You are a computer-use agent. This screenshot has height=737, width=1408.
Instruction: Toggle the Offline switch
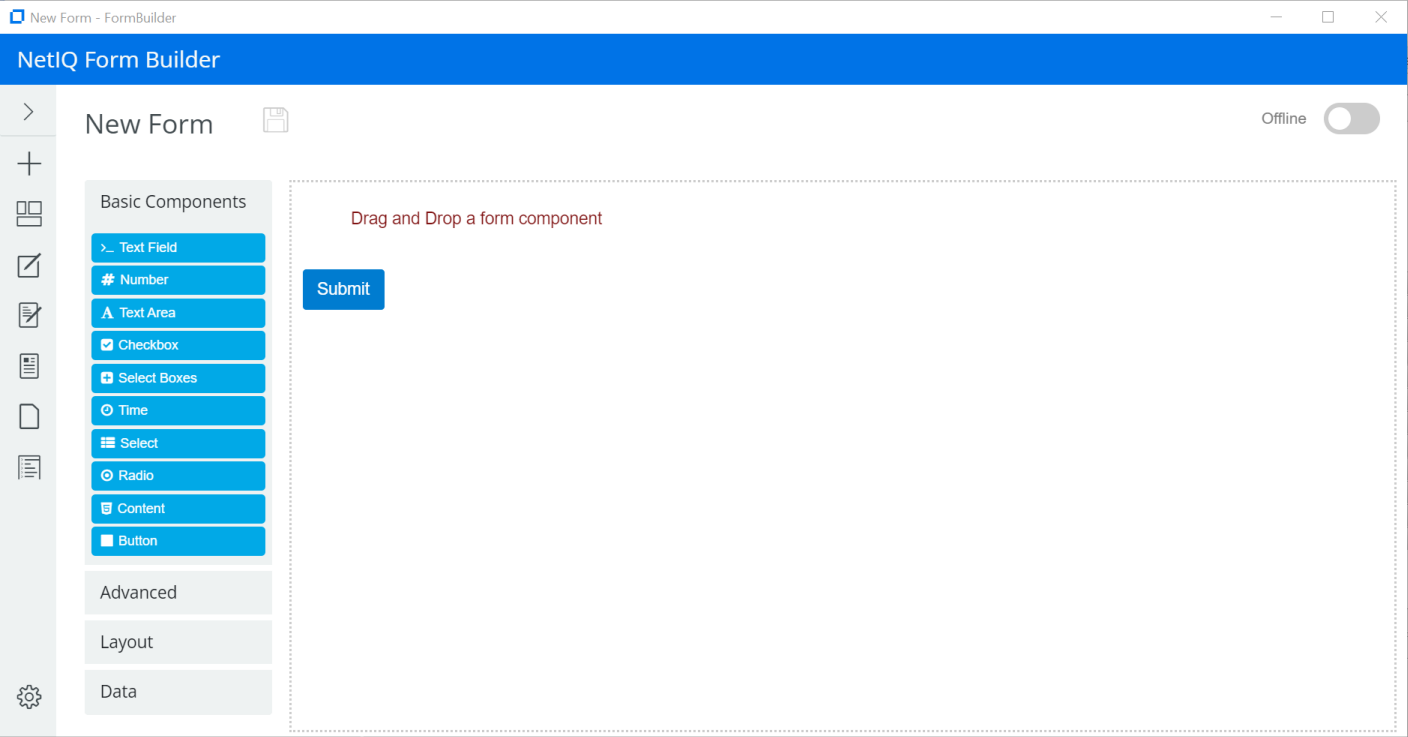click(1351, 119)
